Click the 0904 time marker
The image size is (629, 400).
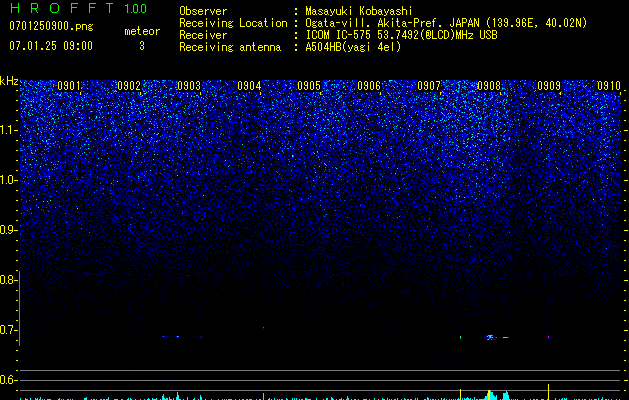pyautogui.click(x=249, y=86)
